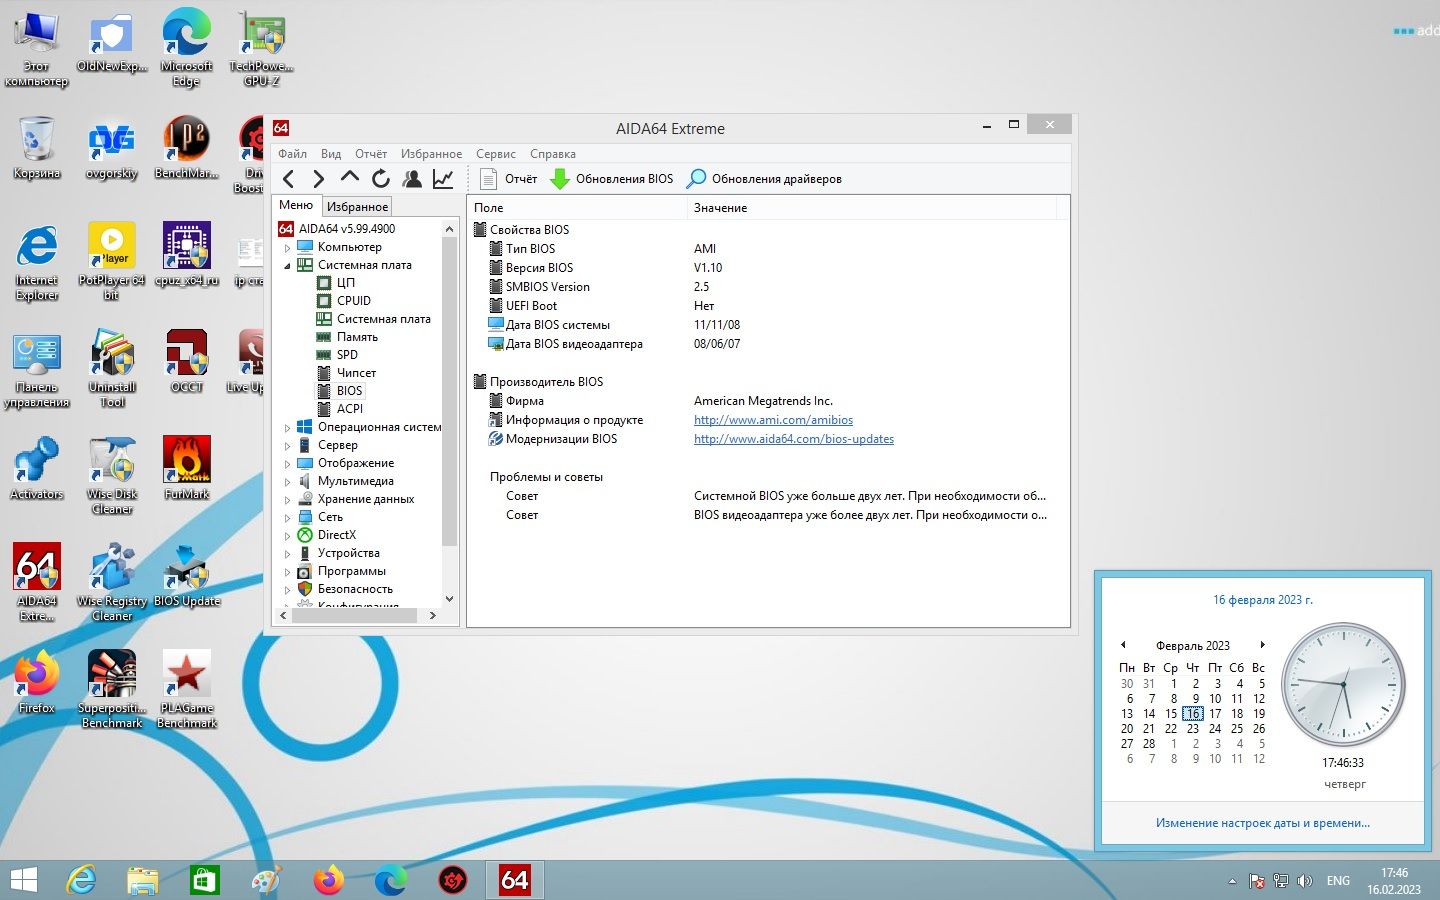Open the graph chart toolbar icon
The height and width of the screenshot is (900, 1440).
coord(443,179)
